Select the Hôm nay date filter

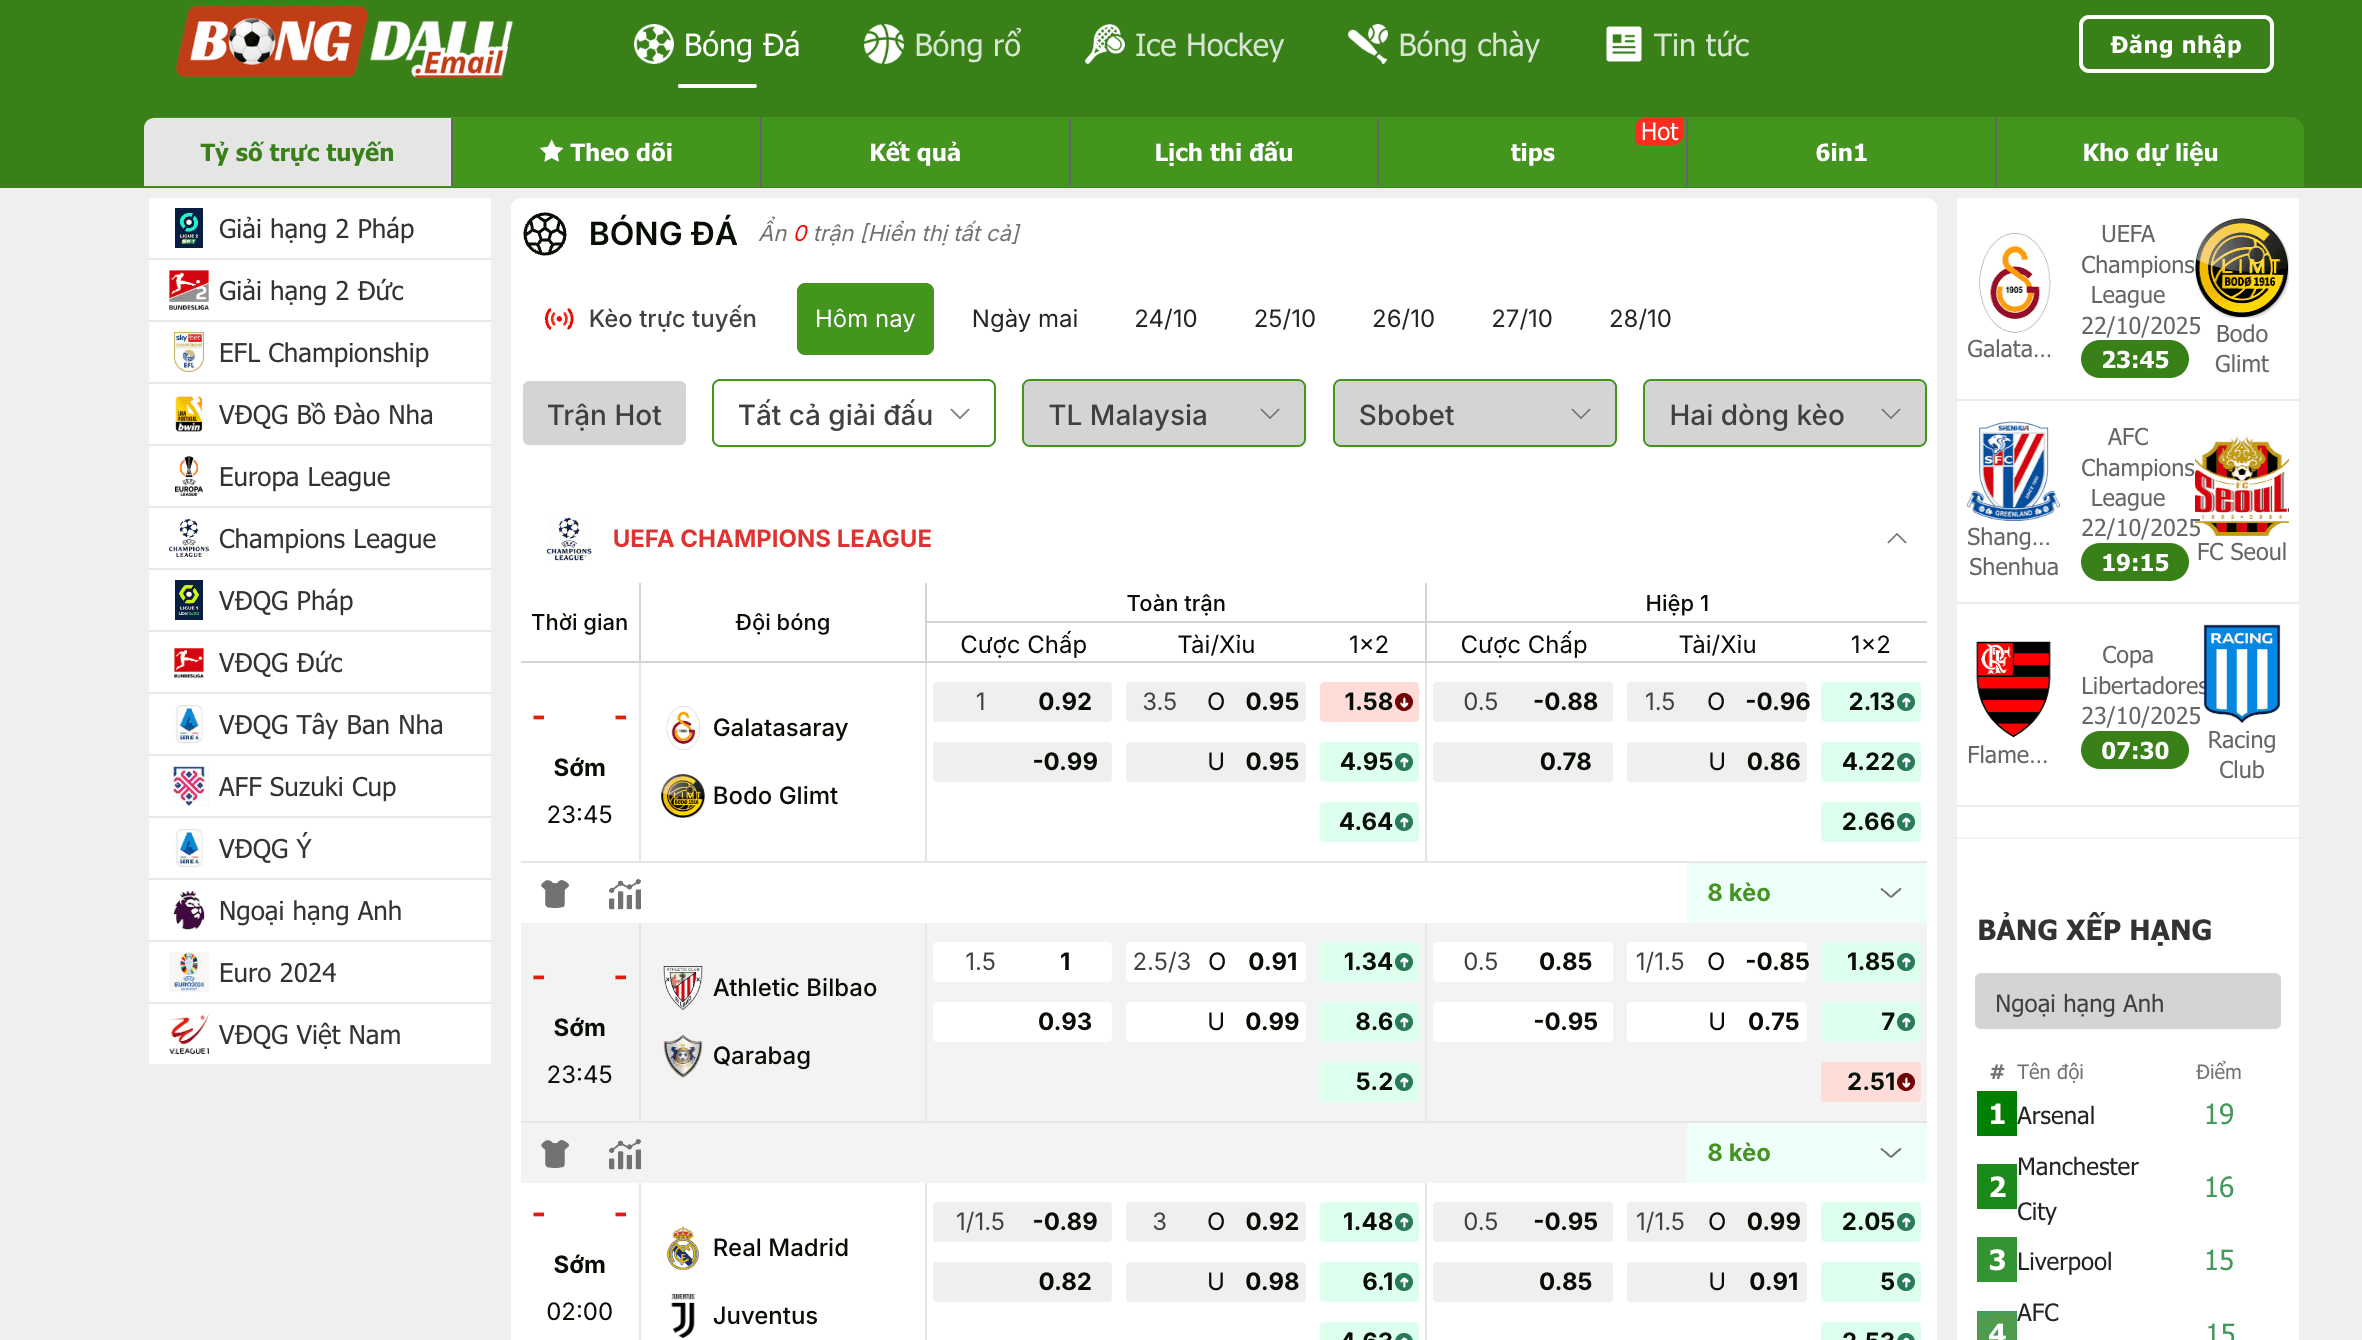[864, 318]
